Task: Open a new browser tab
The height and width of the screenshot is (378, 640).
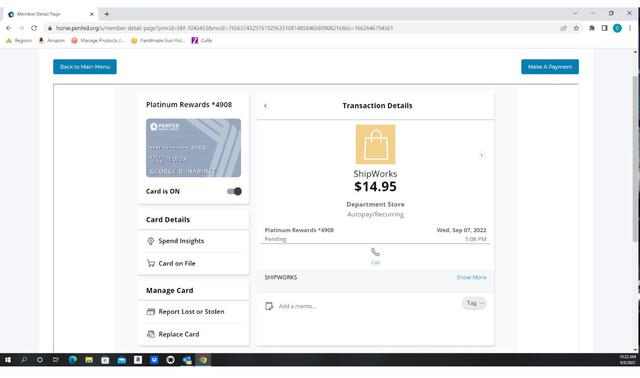Action: tap(107, 14)
